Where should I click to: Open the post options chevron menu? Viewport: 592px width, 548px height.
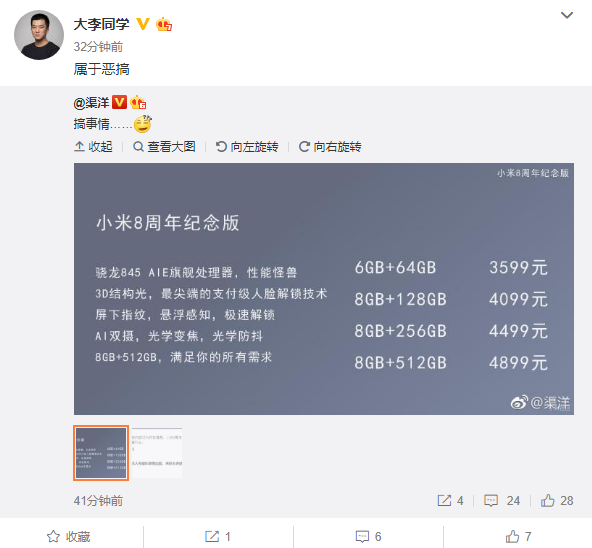(x=567, y=15)
